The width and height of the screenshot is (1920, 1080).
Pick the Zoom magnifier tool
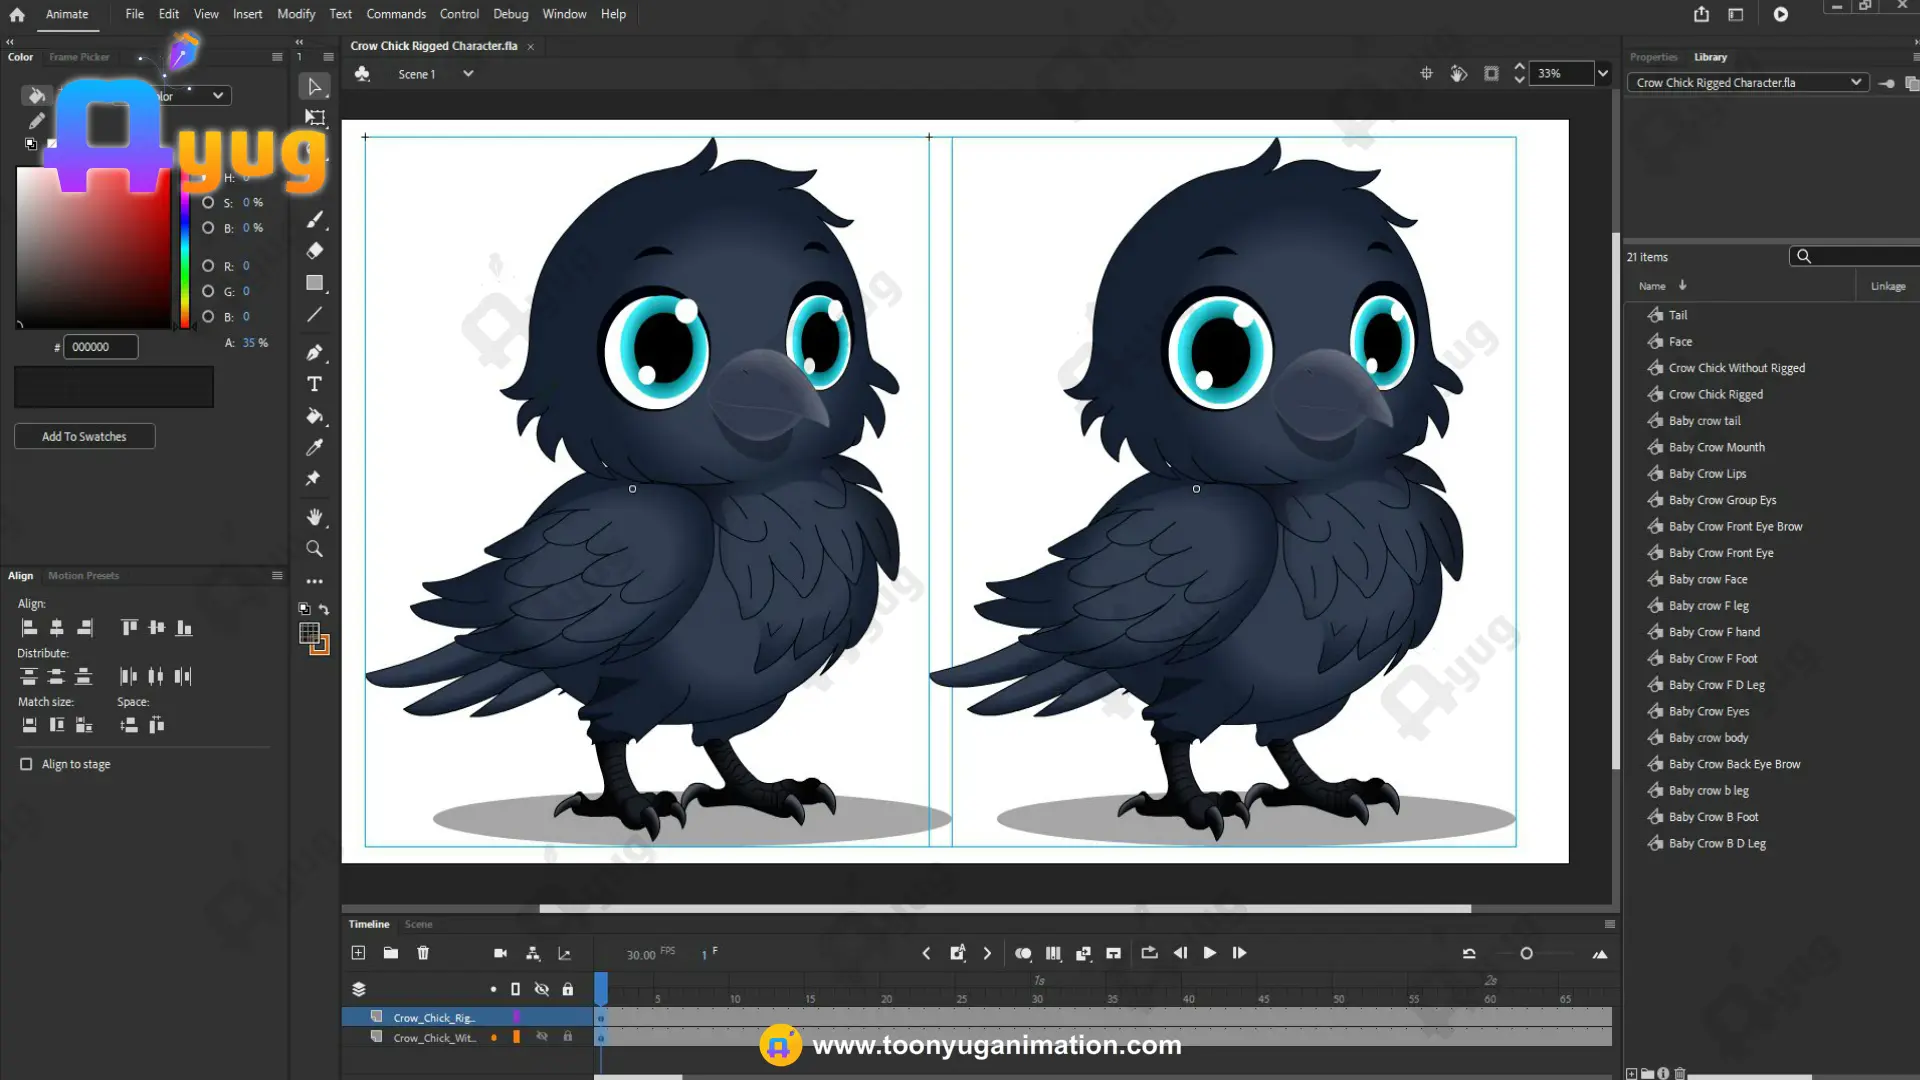(x=314, y=548)
